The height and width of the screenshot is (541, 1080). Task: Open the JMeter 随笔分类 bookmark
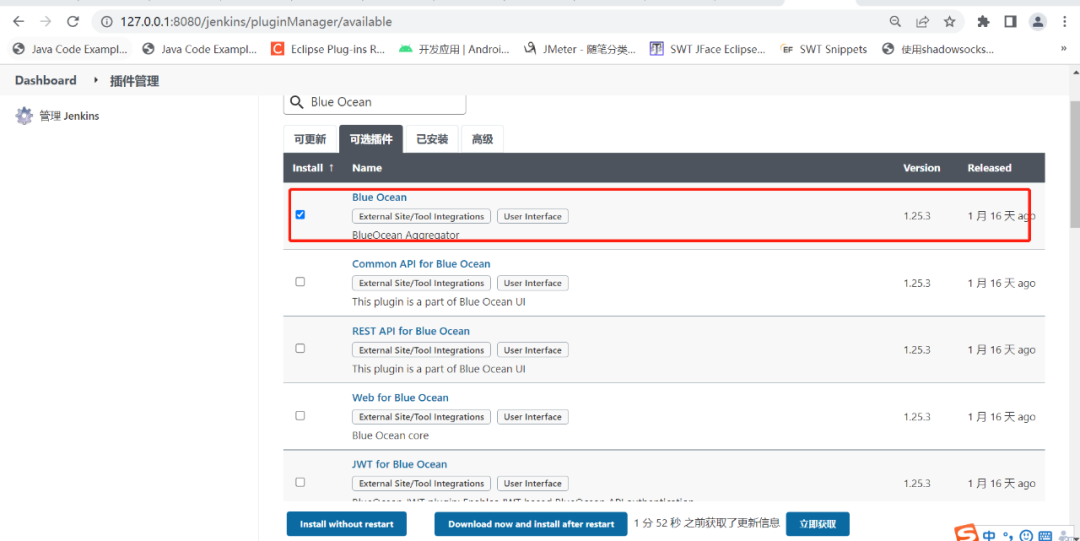pos(580,49)
